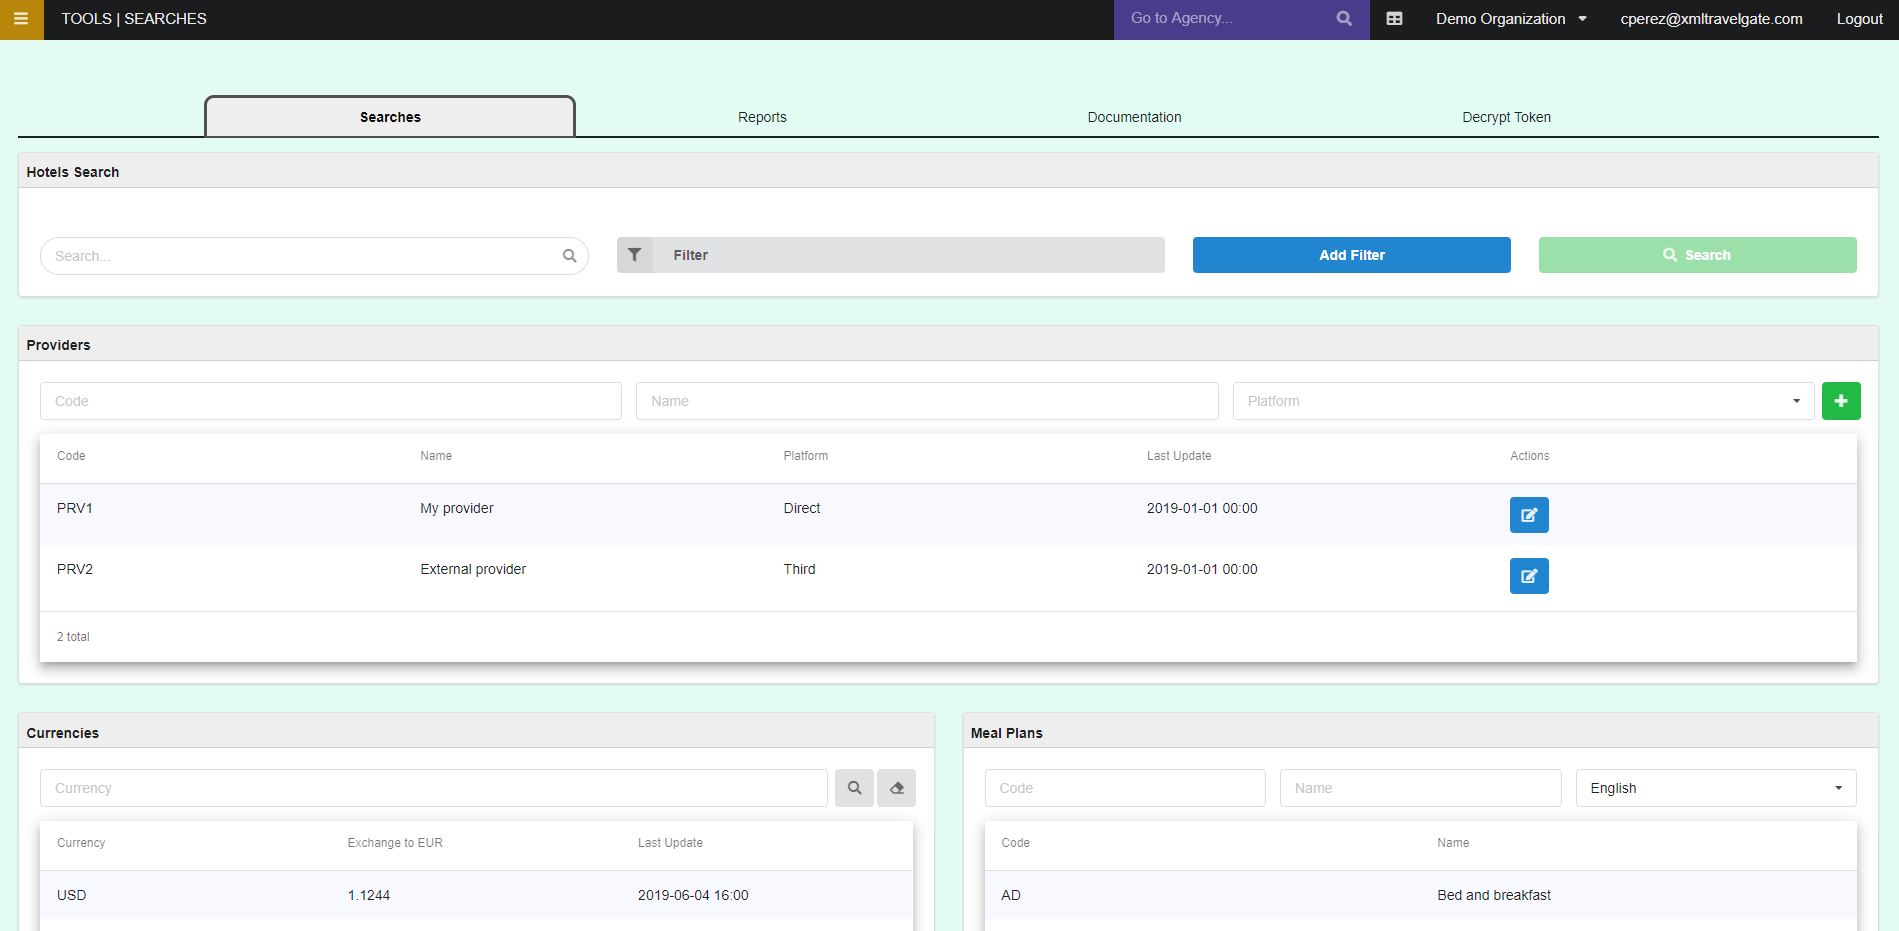Click the AD meal plan code cell
The image size is (1899, 931).
1011,895
